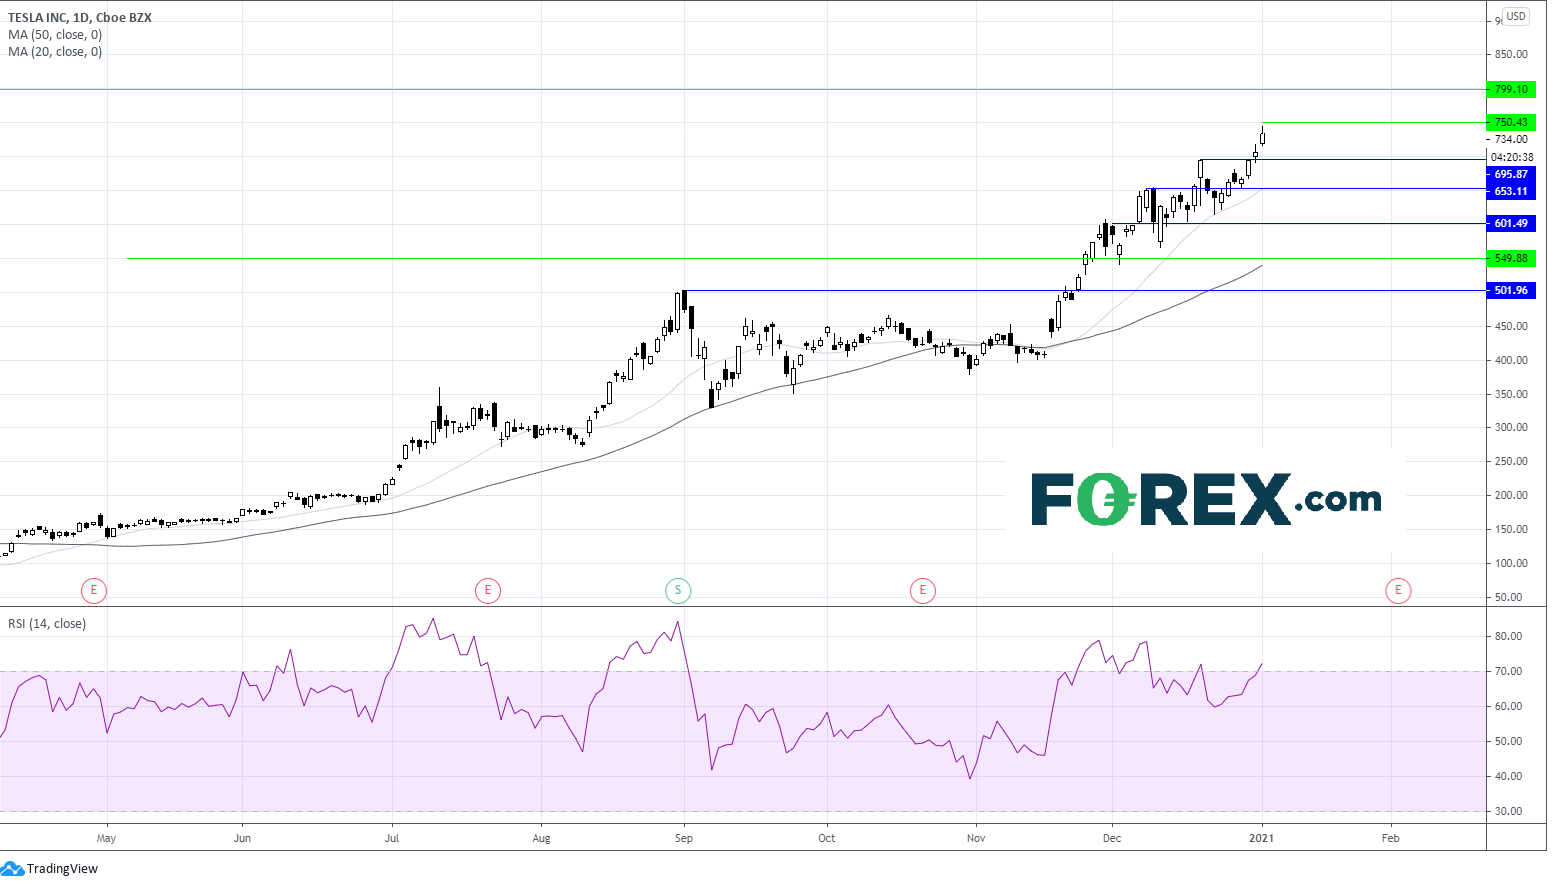
Task: Click the Sep label on time axis
Action: click(684, 839)
